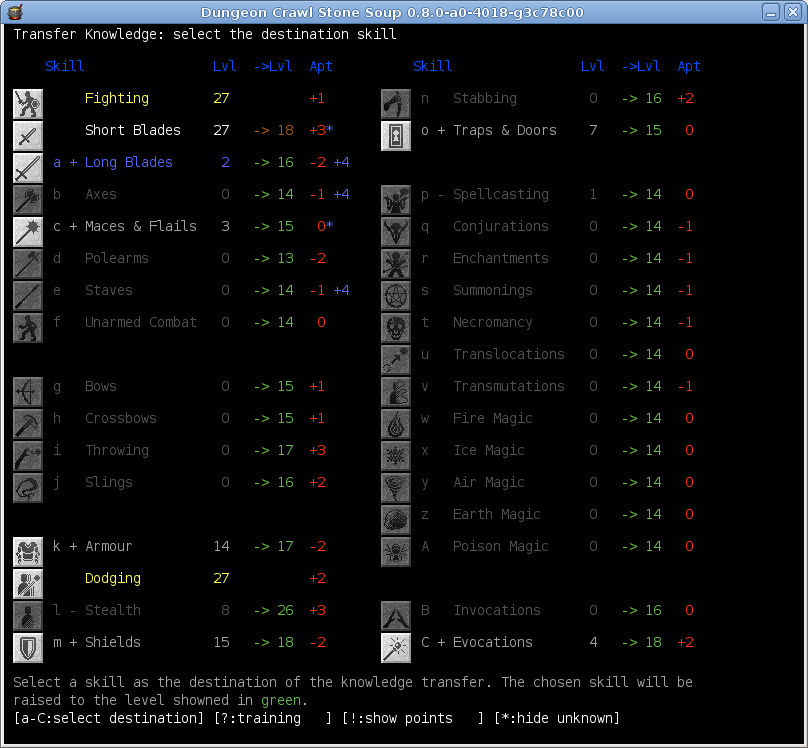Select the Spellcasting skill icon
Screen dimensions: 808x748
(396, 199)
